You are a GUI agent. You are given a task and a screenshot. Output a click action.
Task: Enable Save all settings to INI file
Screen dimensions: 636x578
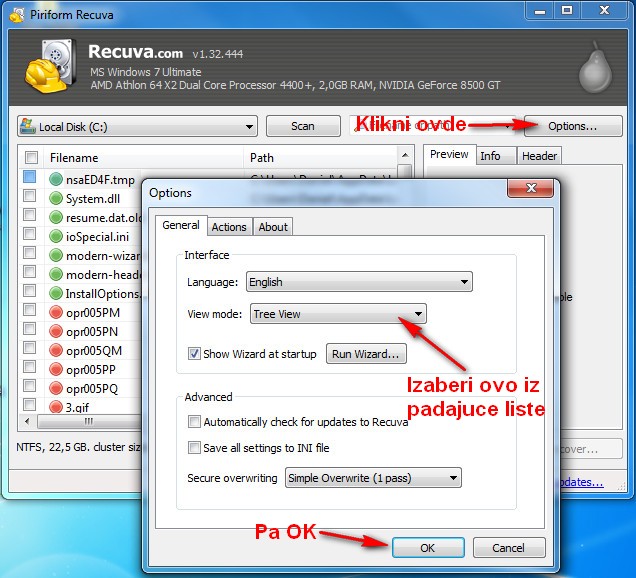click(x=194, y=448)
